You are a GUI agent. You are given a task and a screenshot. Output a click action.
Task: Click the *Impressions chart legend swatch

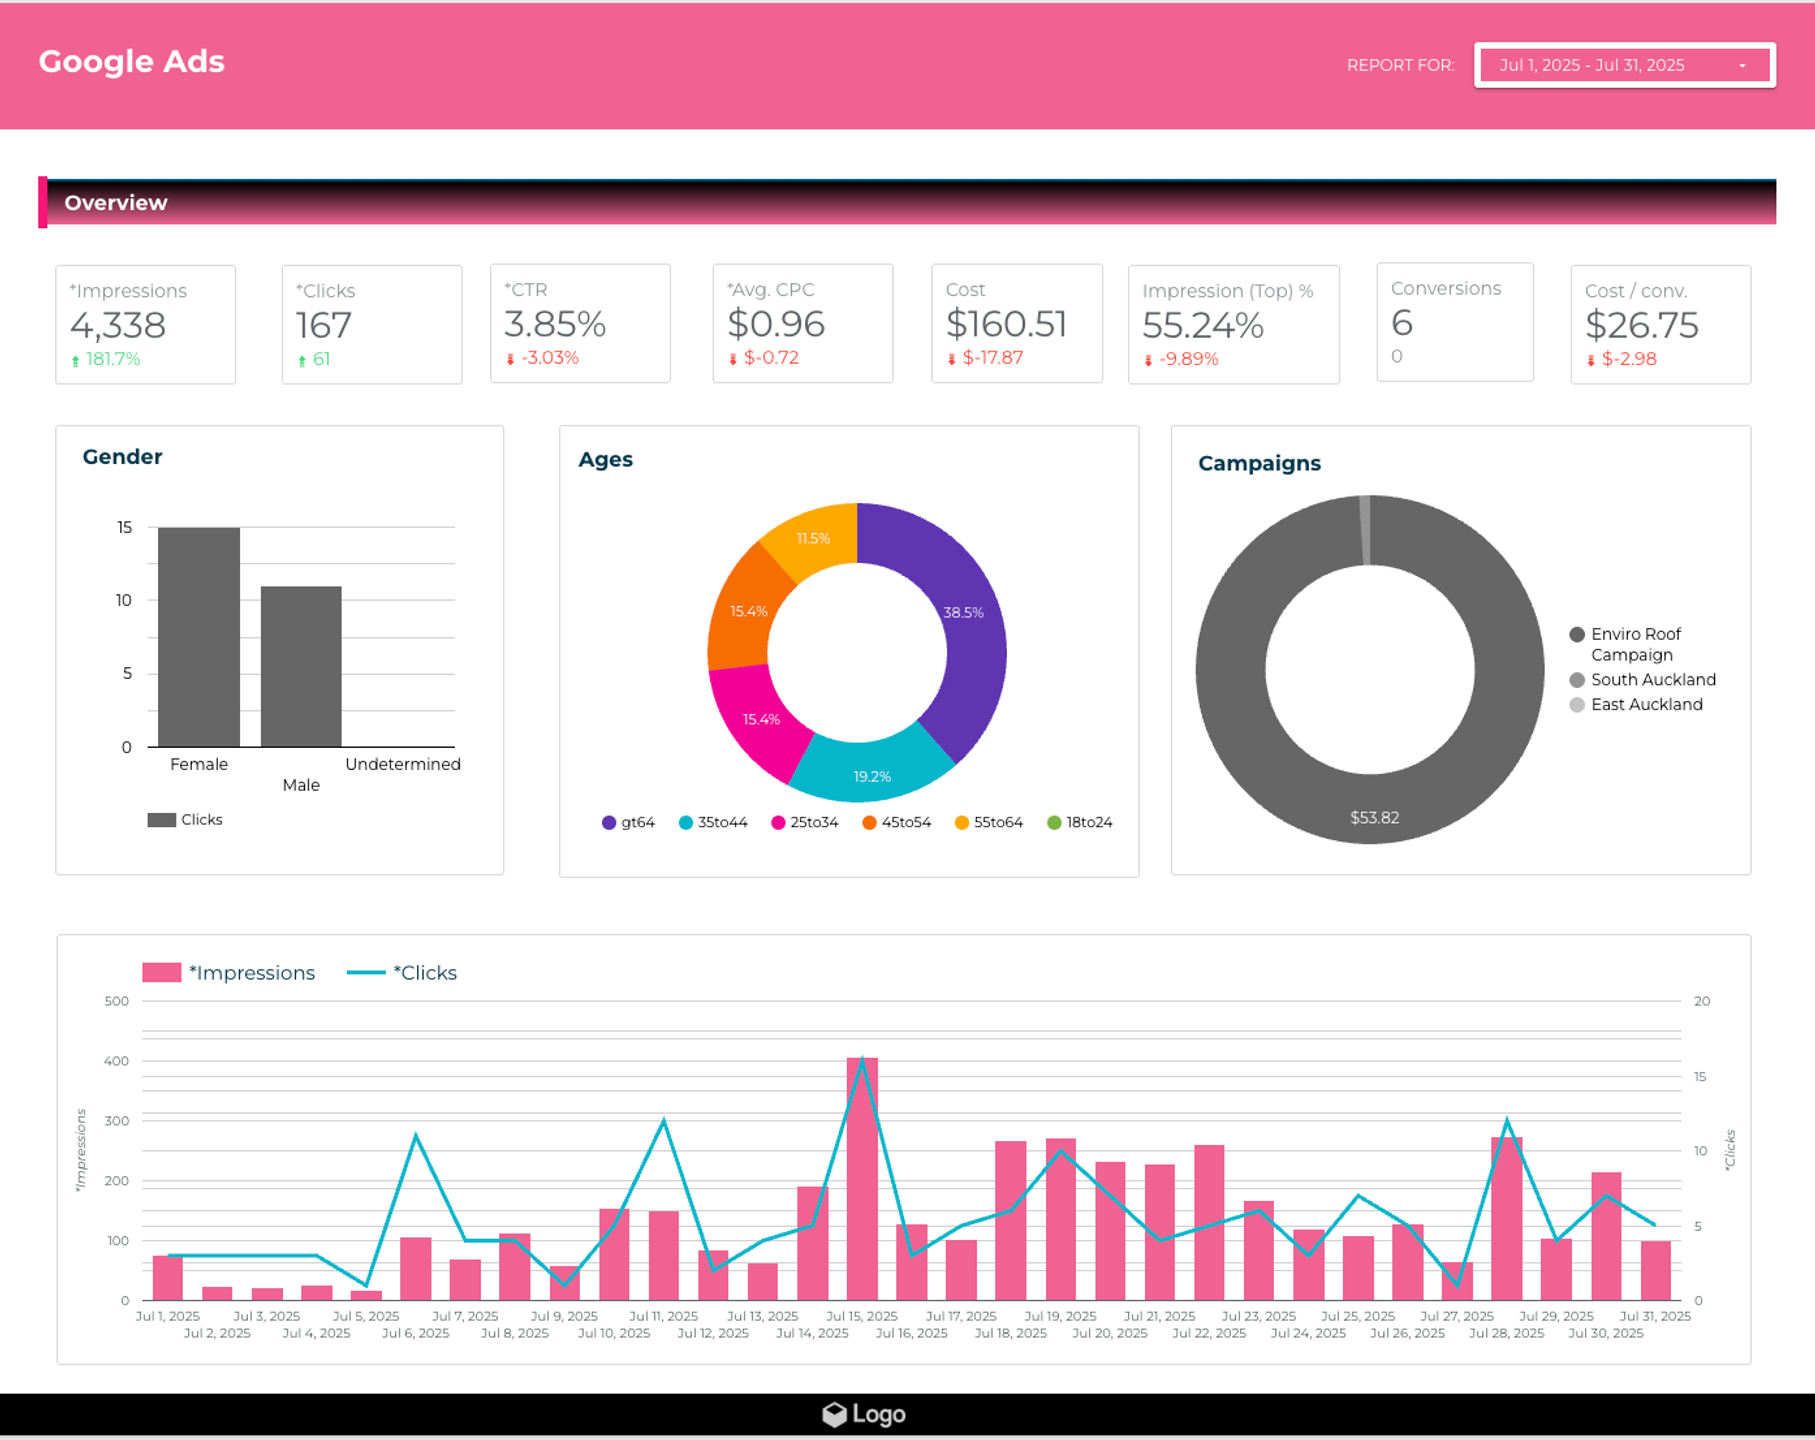[x=161, y=973]
